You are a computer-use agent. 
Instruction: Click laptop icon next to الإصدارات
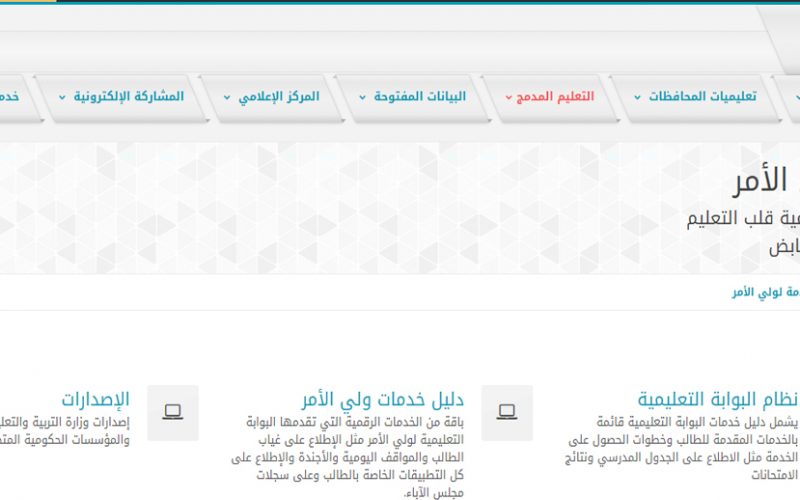173,413
